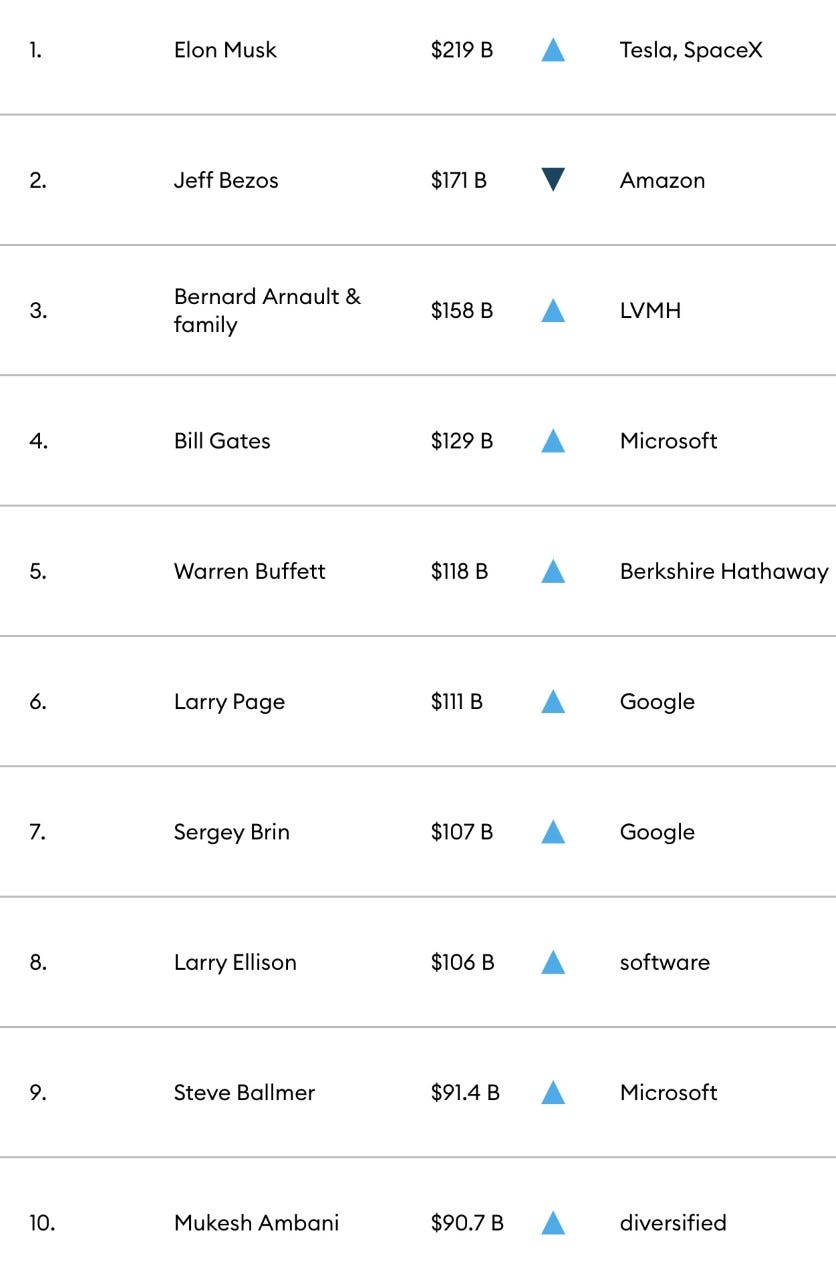Click the up arrow in Sergey Brin's row
The image size is (836, 1280).
coord(553,832)
